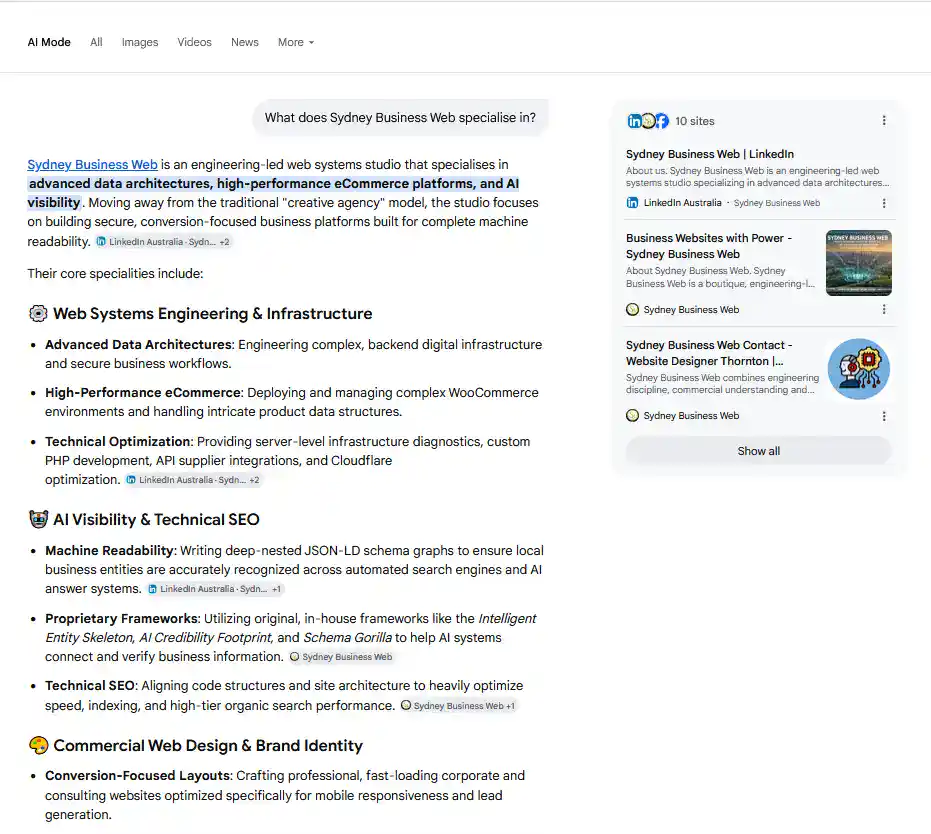This screenshot has height=834, width=931.
Task: Open the LinkedIn citation chip after 'AI answer systems'
Action: coord(216,589)
